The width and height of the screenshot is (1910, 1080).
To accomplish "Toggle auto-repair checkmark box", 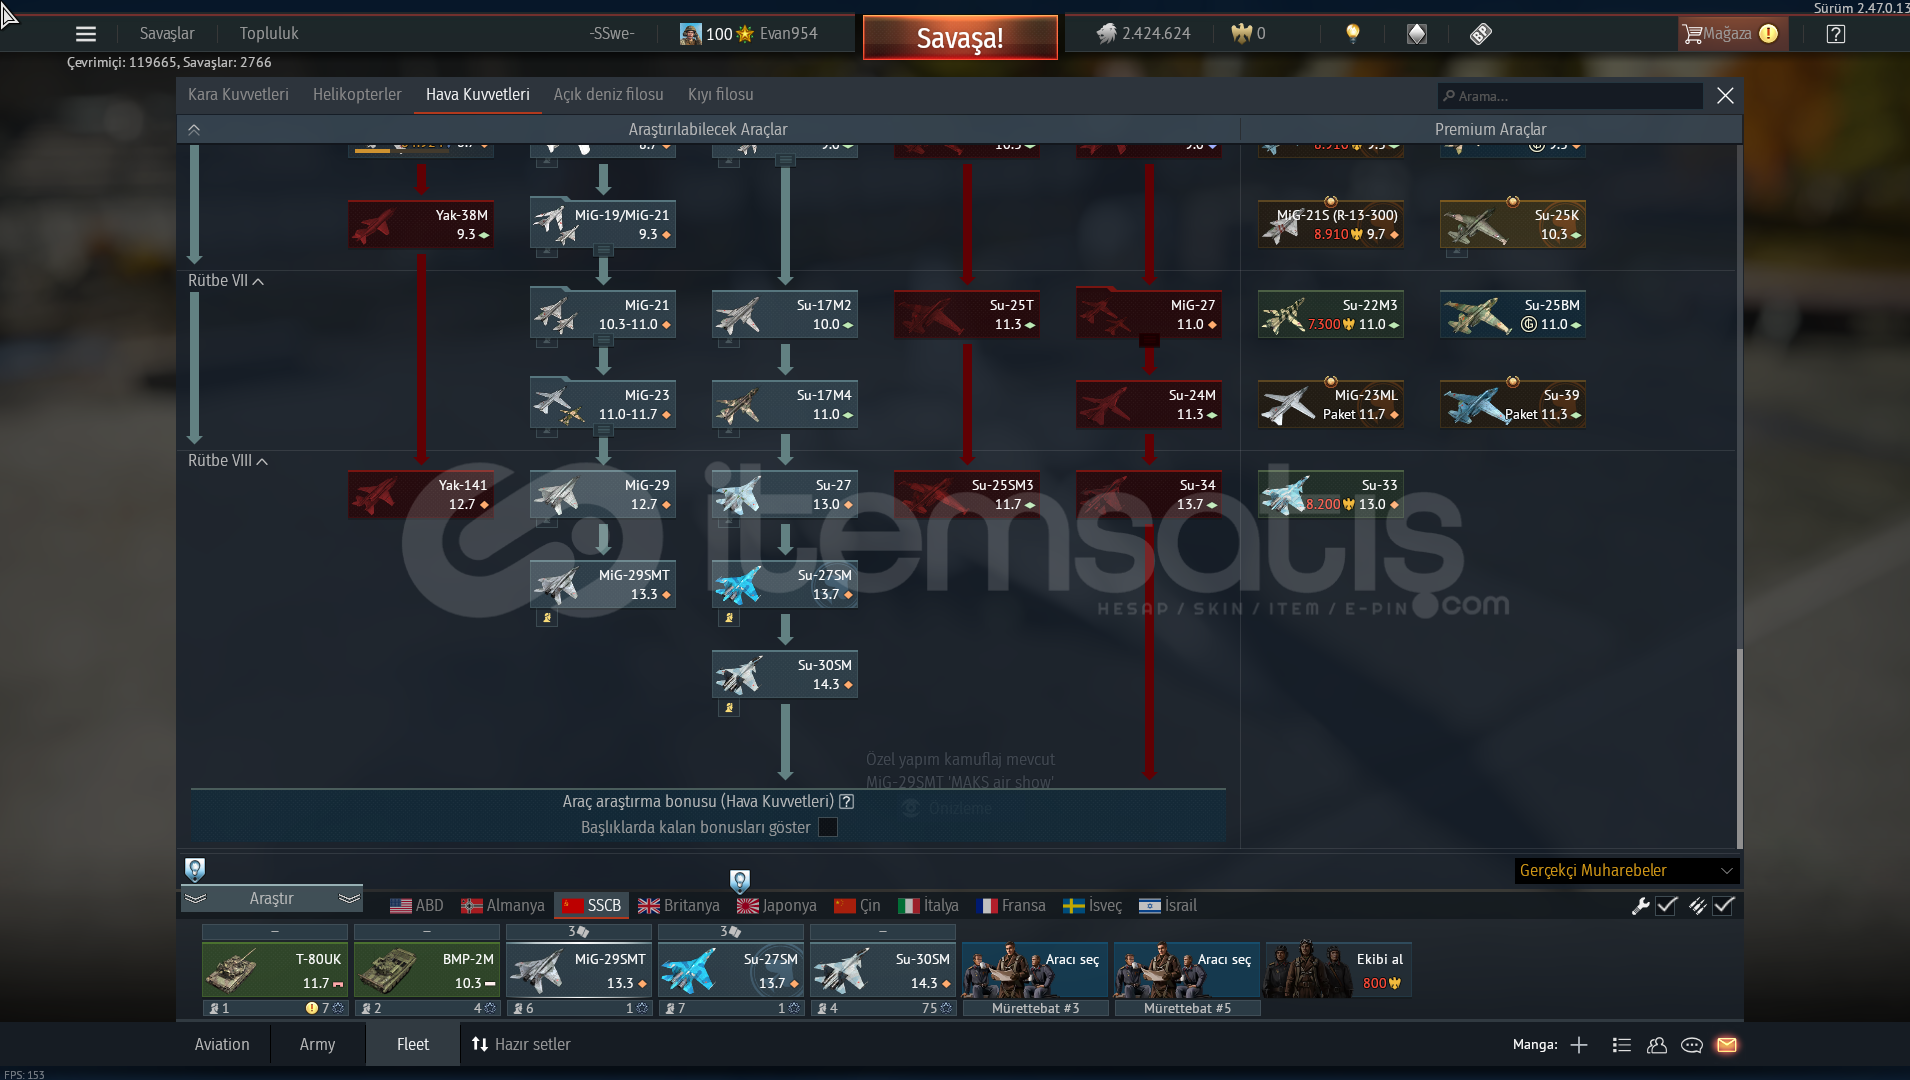I will pyautogui.click(x=1666, y=906).
